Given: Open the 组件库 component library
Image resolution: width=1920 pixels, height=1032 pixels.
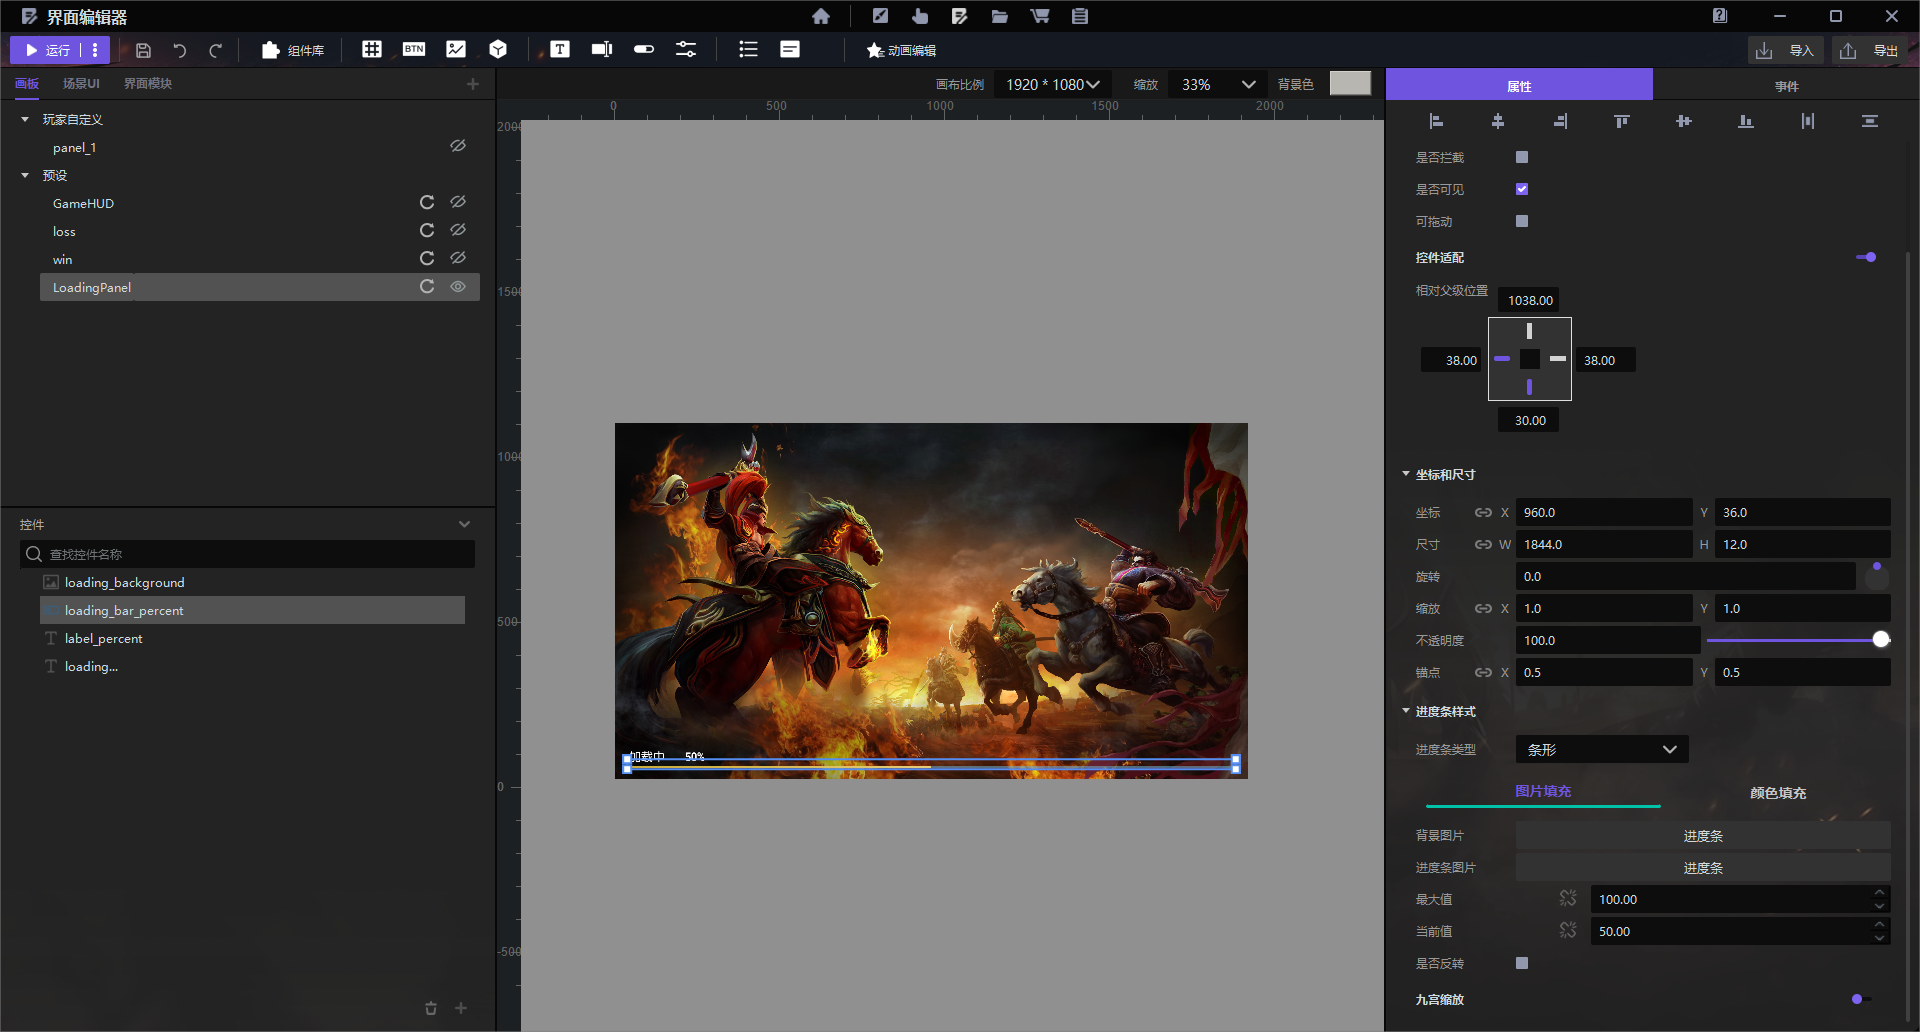Looking at the screenshot, I should (x=293, y=50).
